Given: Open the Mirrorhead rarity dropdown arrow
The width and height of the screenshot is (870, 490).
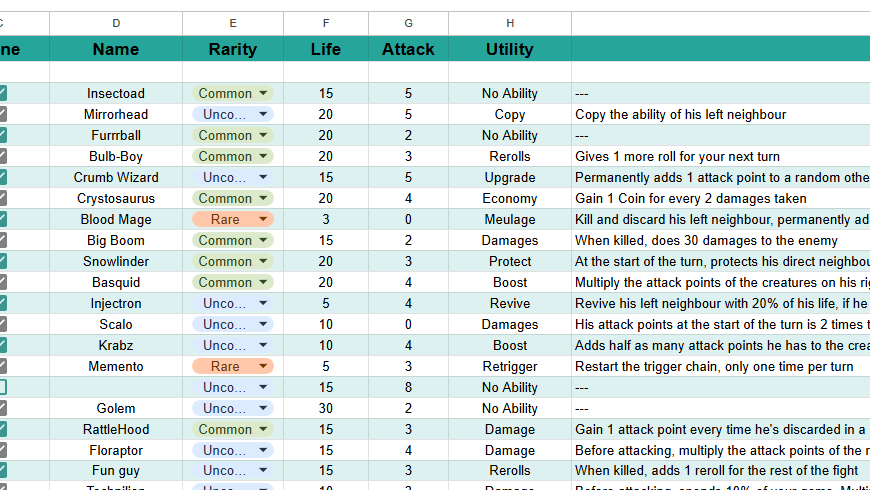Looking at the screenshot, I should 263,114.
